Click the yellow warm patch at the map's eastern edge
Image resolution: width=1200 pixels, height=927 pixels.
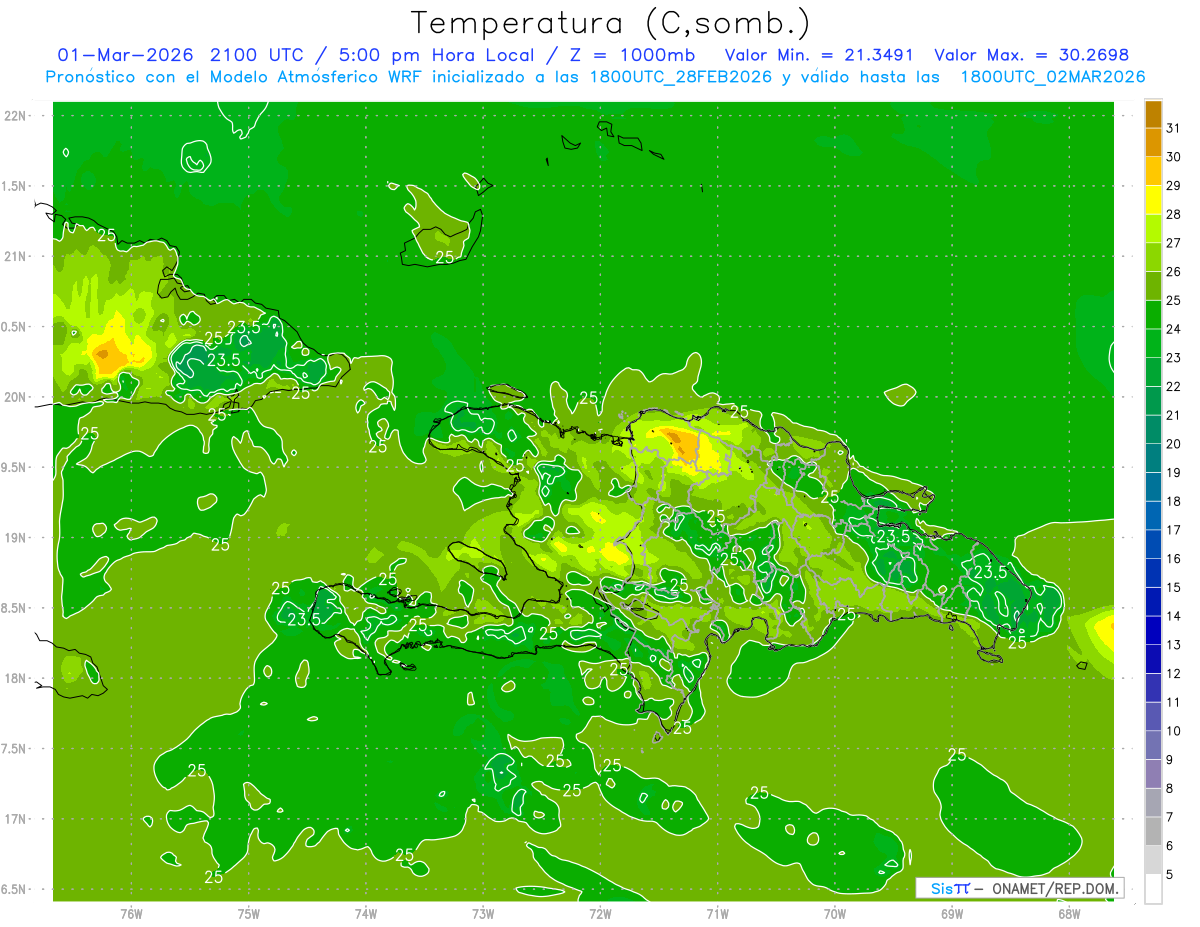(1104, 631)
